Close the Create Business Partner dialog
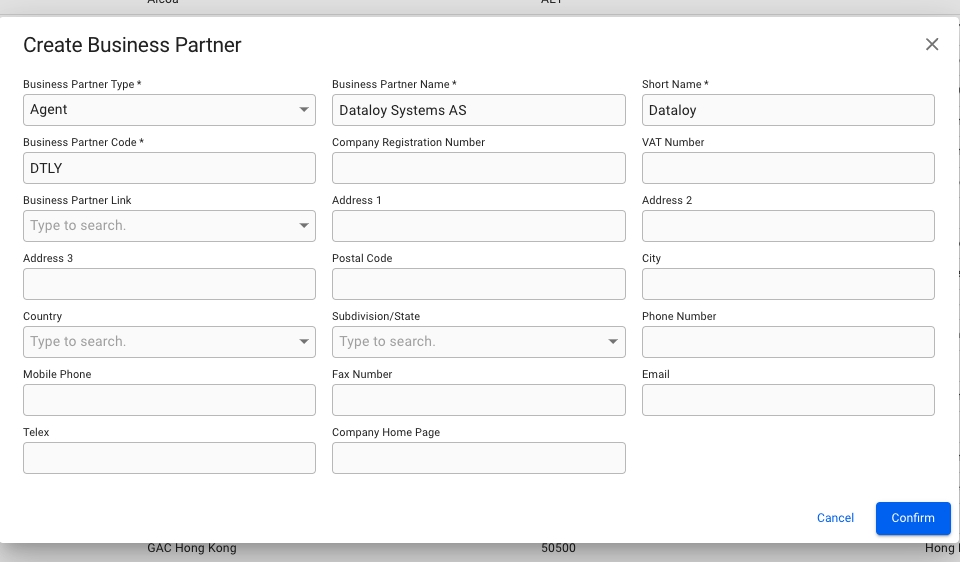The image size is (960, 562). pos(932,44)
